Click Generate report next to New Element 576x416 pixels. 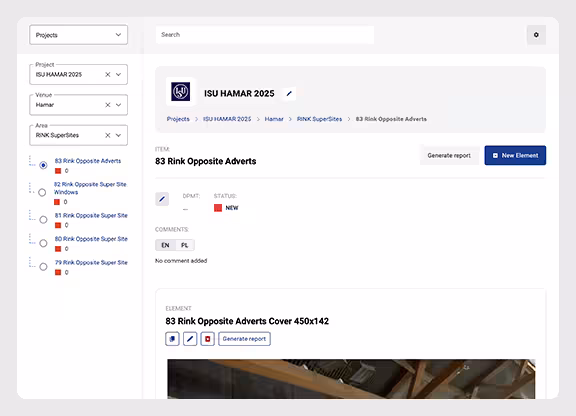coord(449,155)
